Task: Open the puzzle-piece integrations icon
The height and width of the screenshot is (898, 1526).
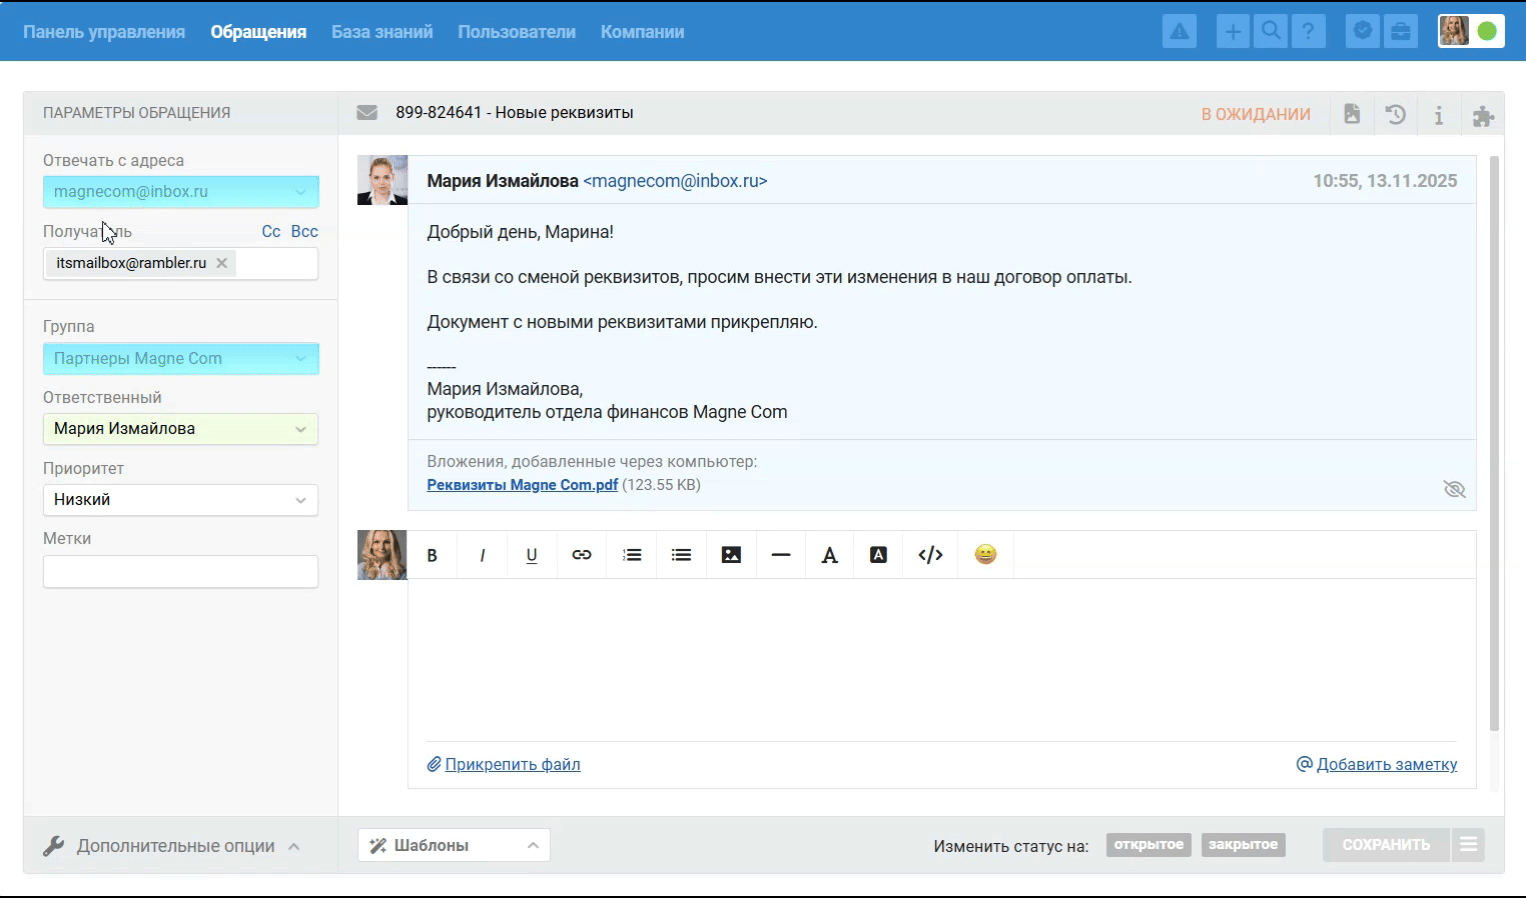Action: point(1483,116)
